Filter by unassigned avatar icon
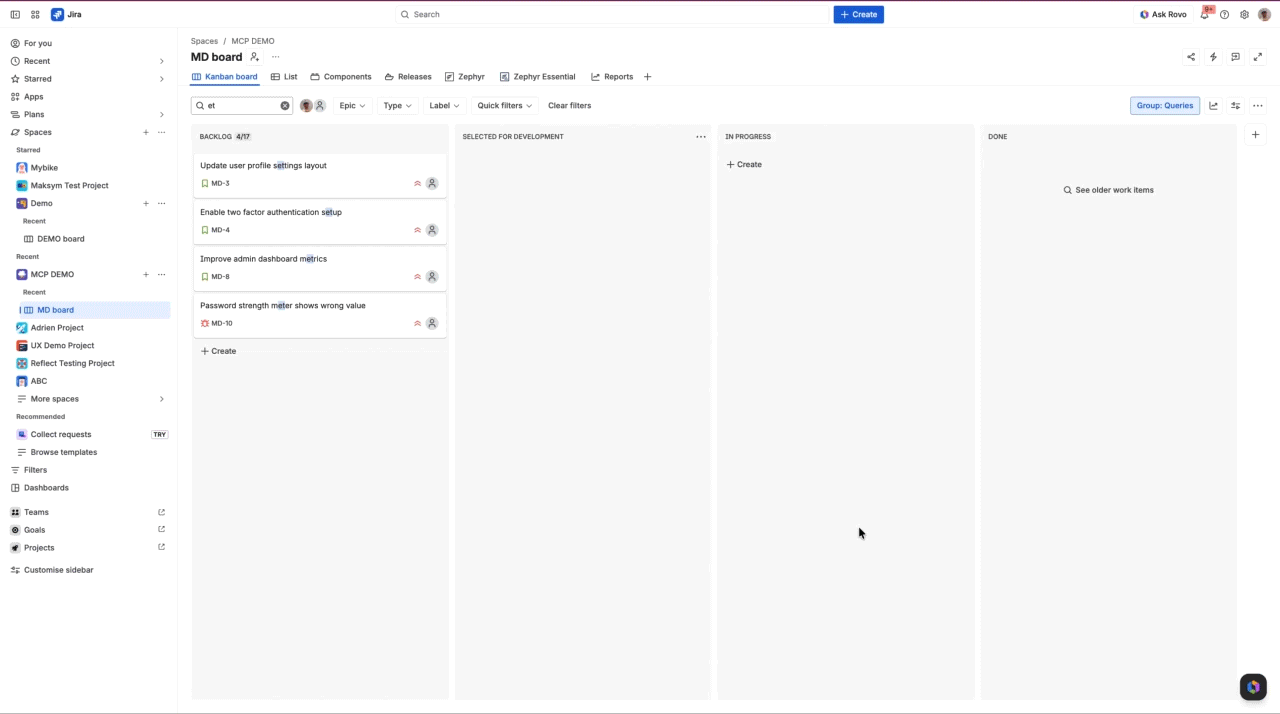This screenshot has width=1280, height=714. (320, 106)
